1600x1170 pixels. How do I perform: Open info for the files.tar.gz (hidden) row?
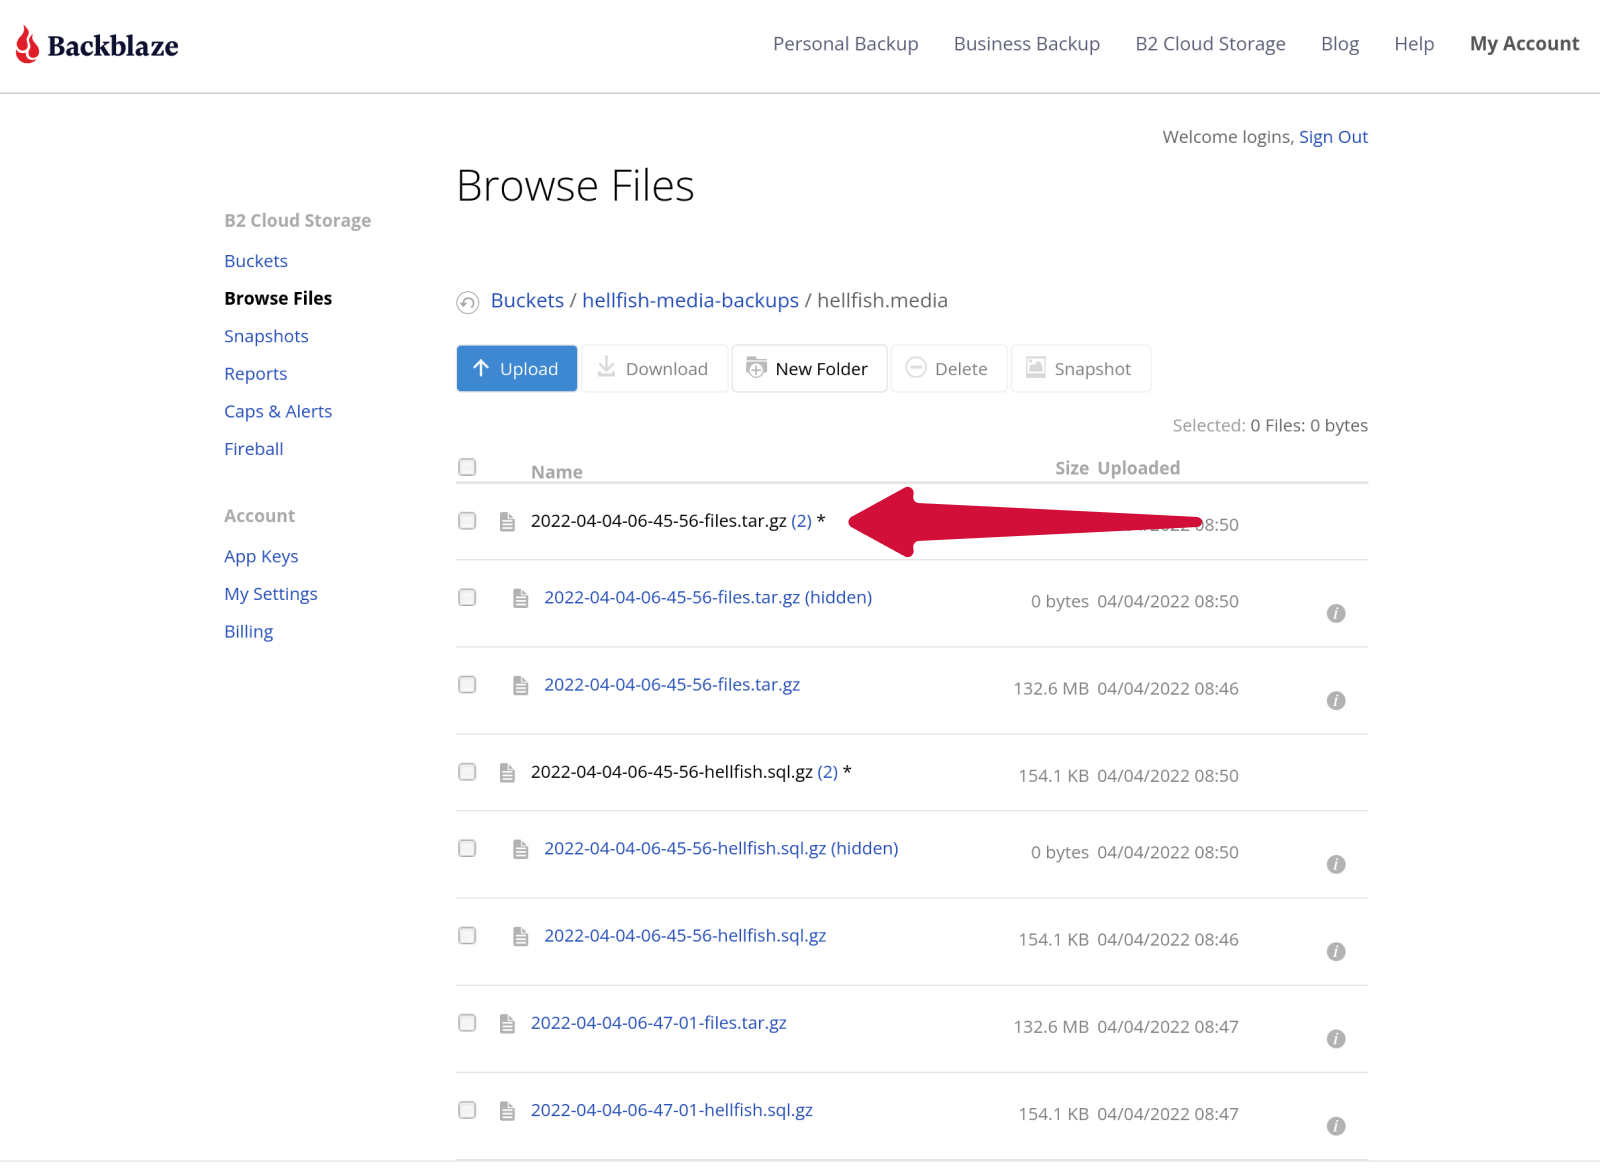[x=1336, y=613]
